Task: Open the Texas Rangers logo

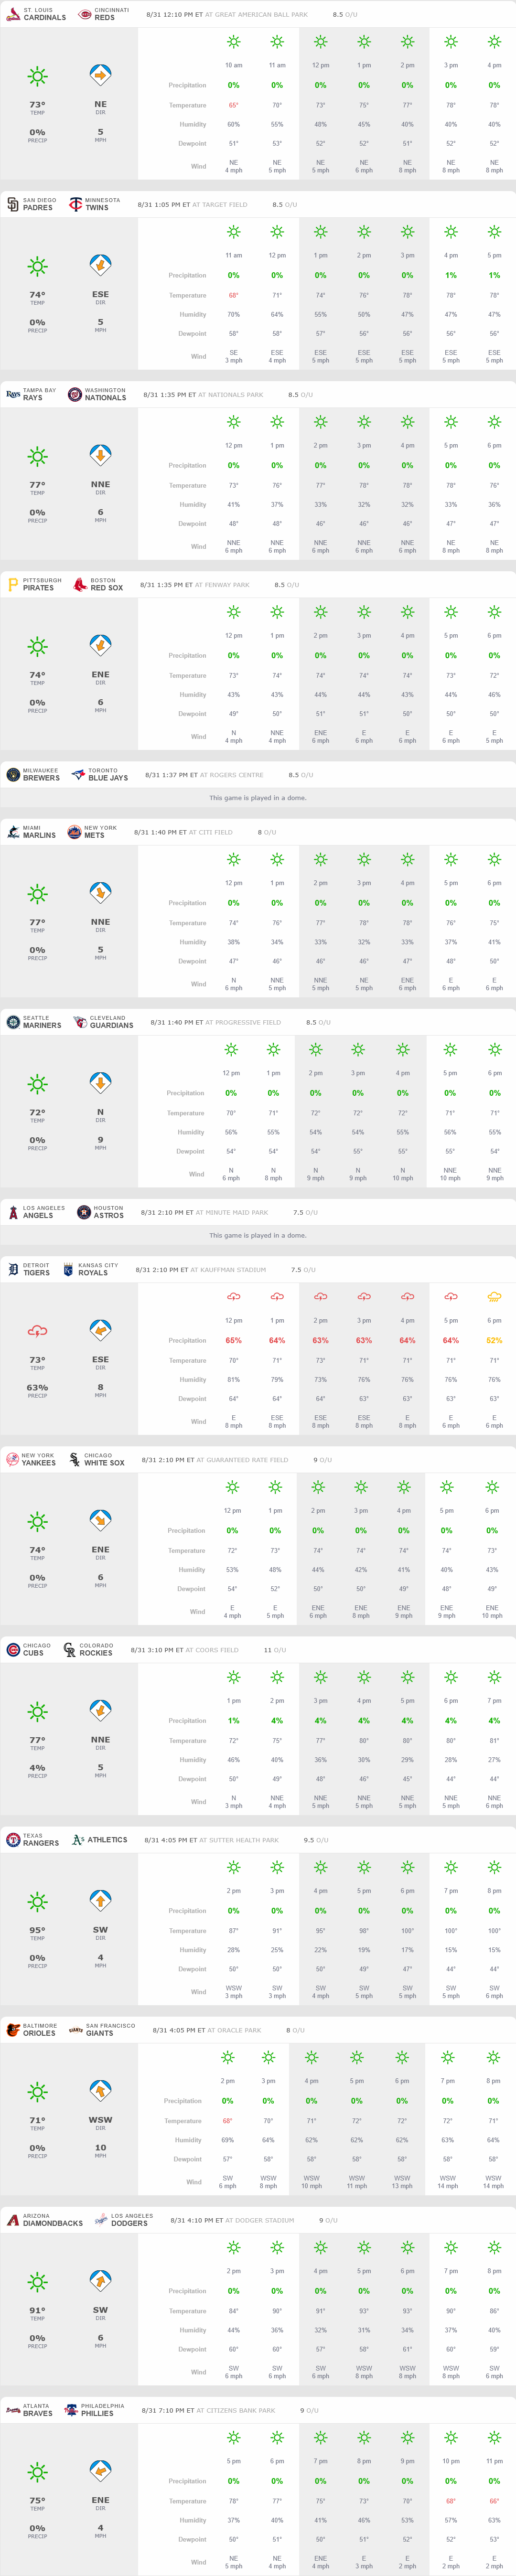Action: (13, 1839)
